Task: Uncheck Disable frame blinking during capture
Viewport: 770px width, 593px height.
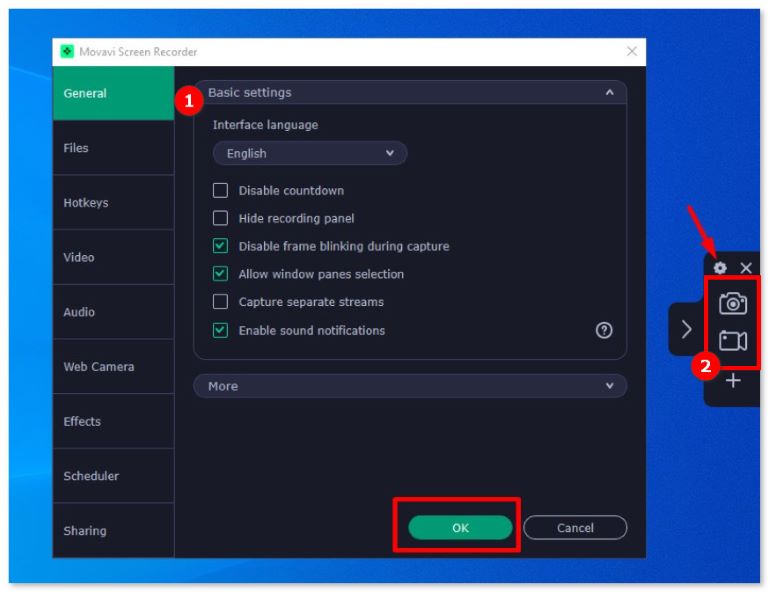Action: coord(220,245)
